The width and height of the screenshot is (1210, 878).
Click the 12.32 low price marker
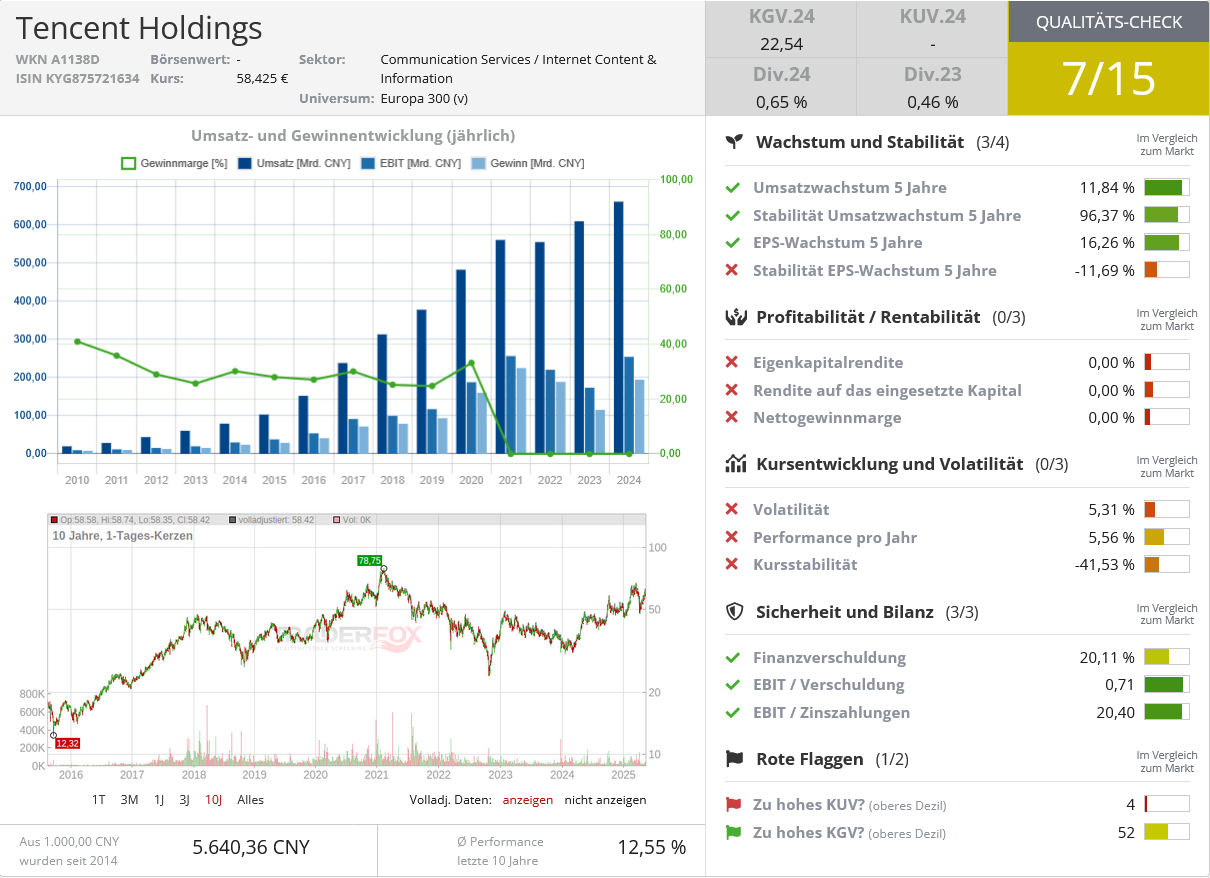67,743
